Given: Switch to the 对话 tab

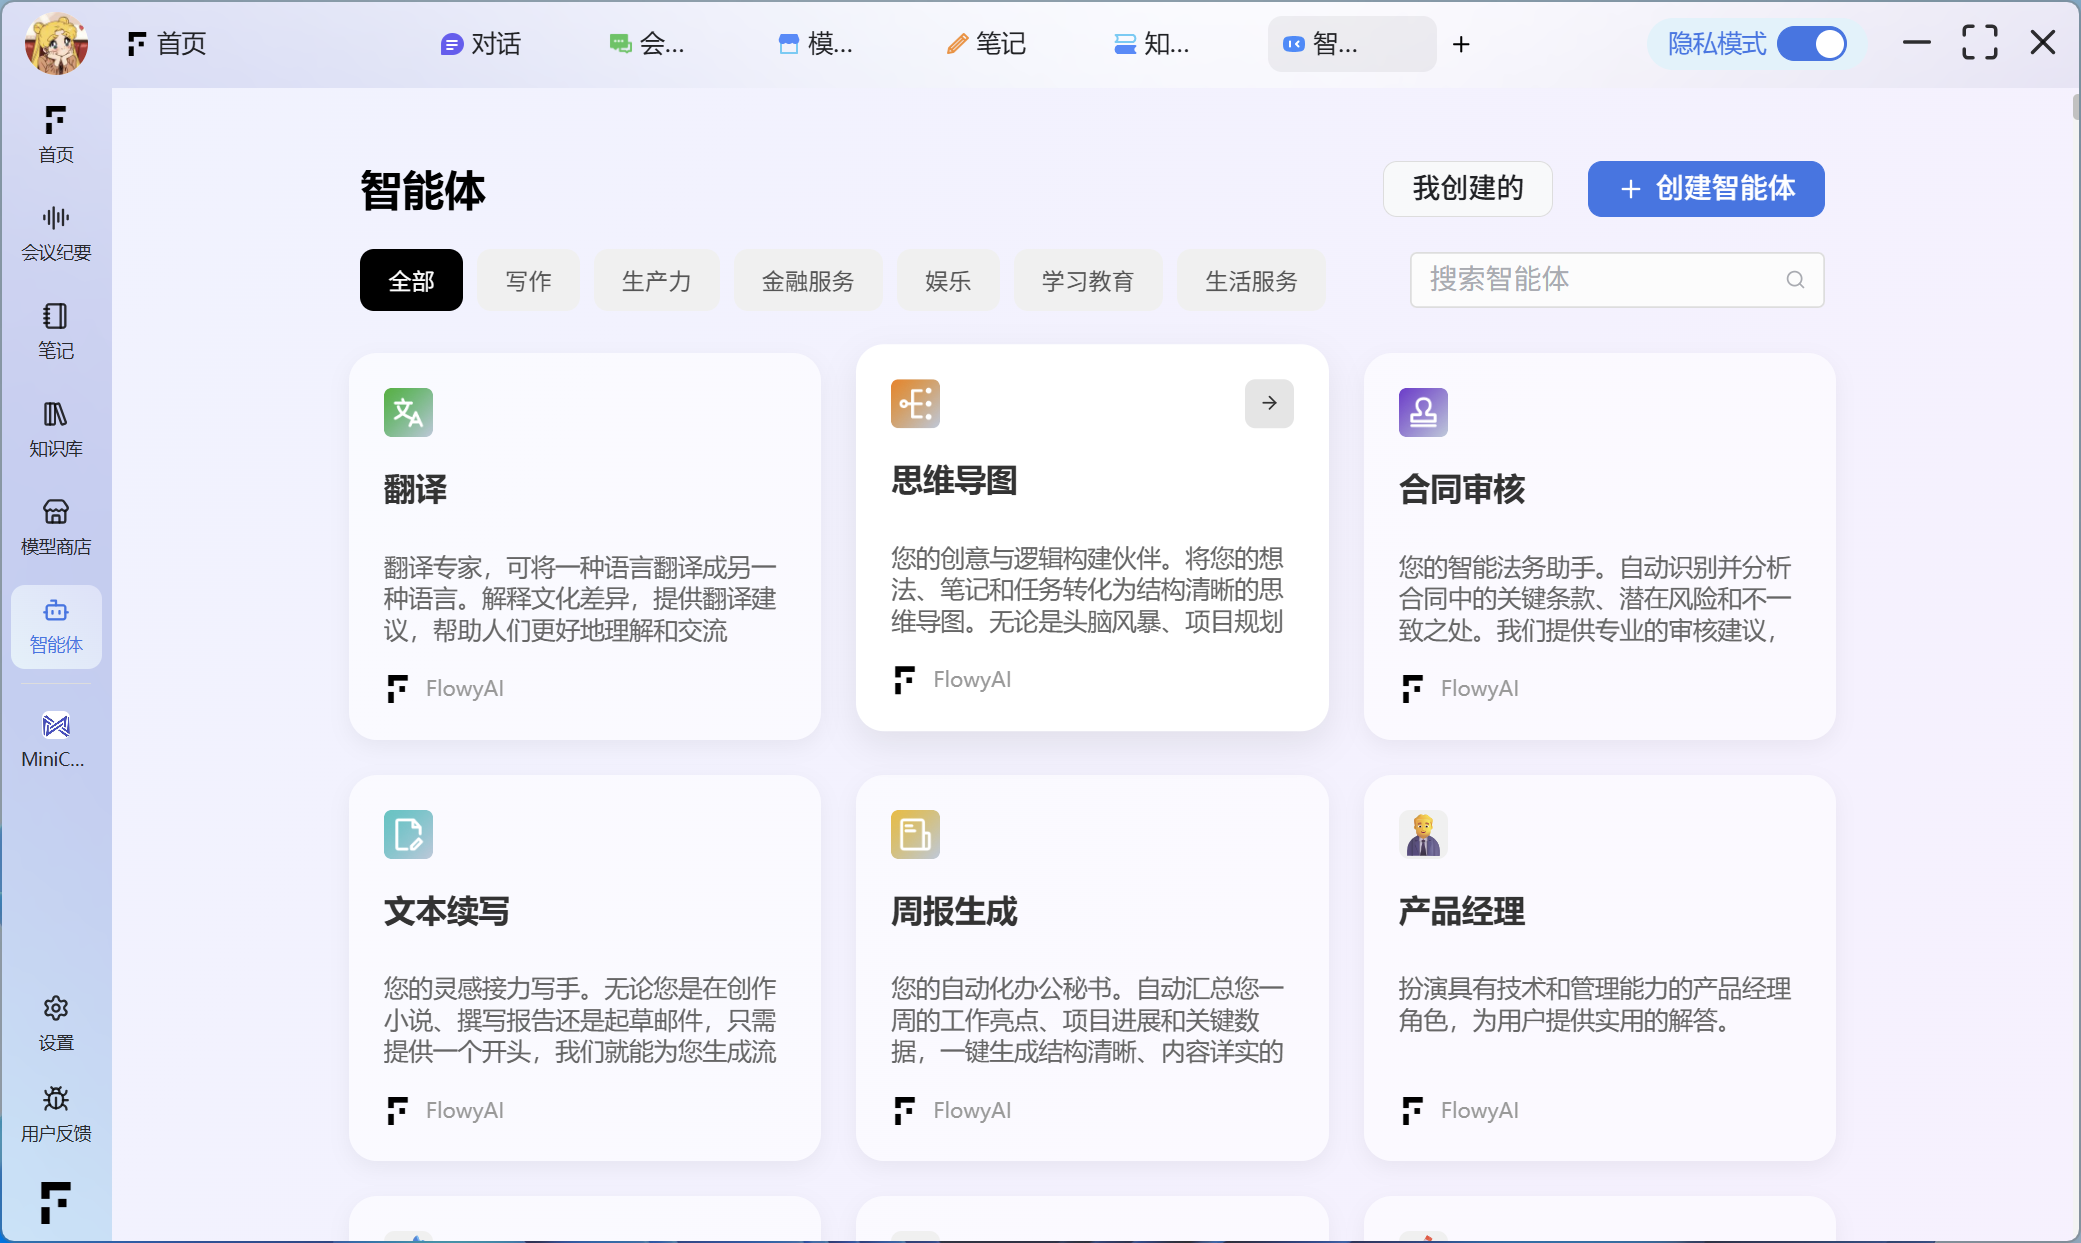Looking at the screenshot, I should point(481,44).
